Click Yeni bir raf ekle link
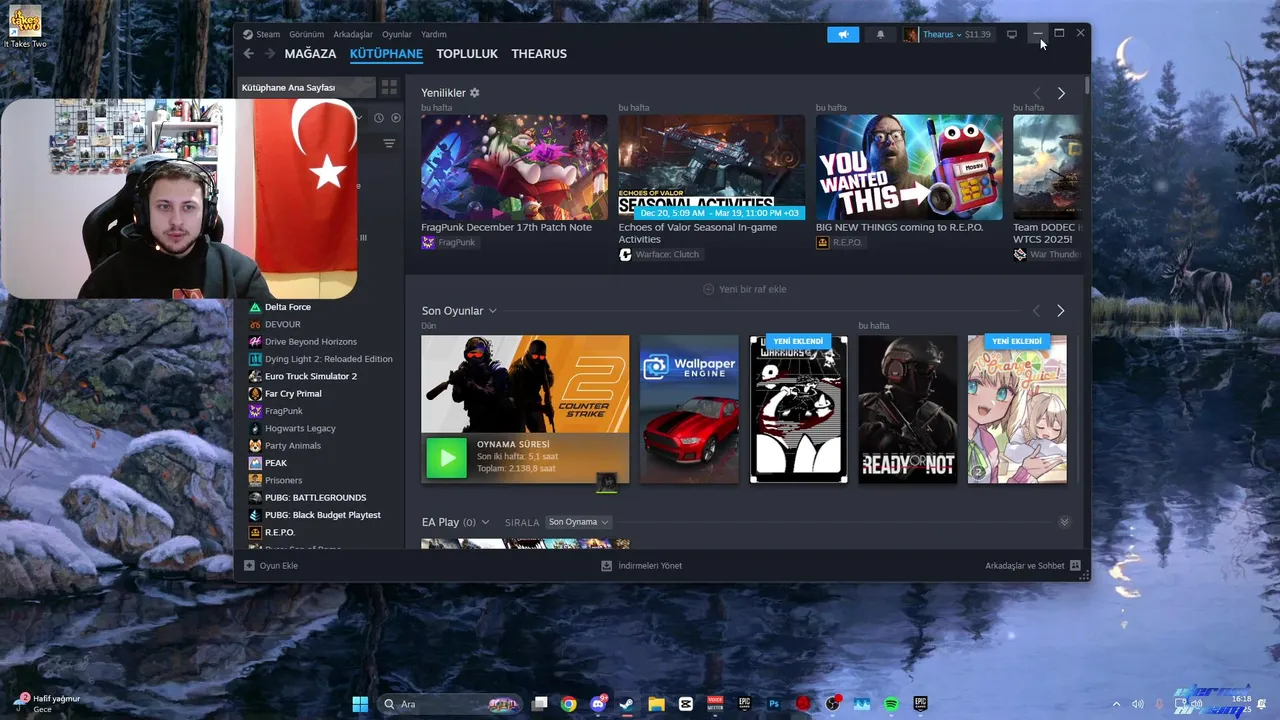Viewport: 1280px width, 720px height. coord(745,289)
